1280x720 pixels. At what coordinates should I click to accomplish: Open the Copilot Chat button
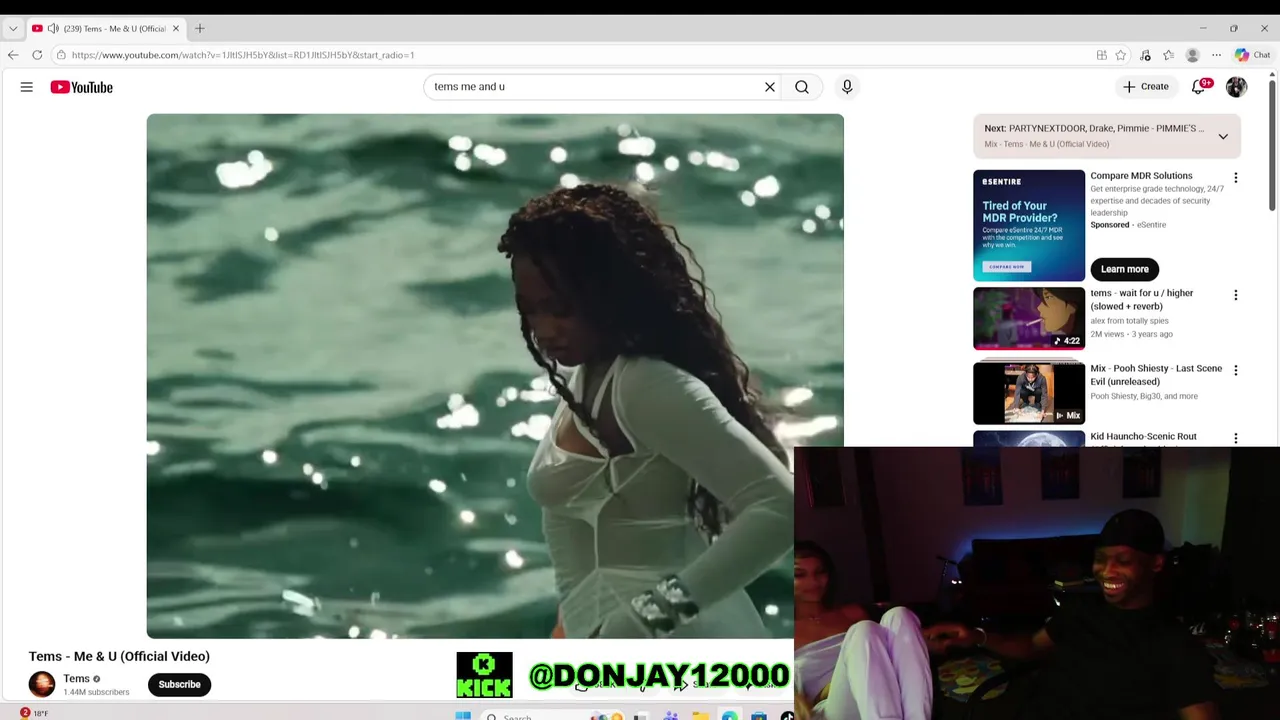coord(1252,55)
